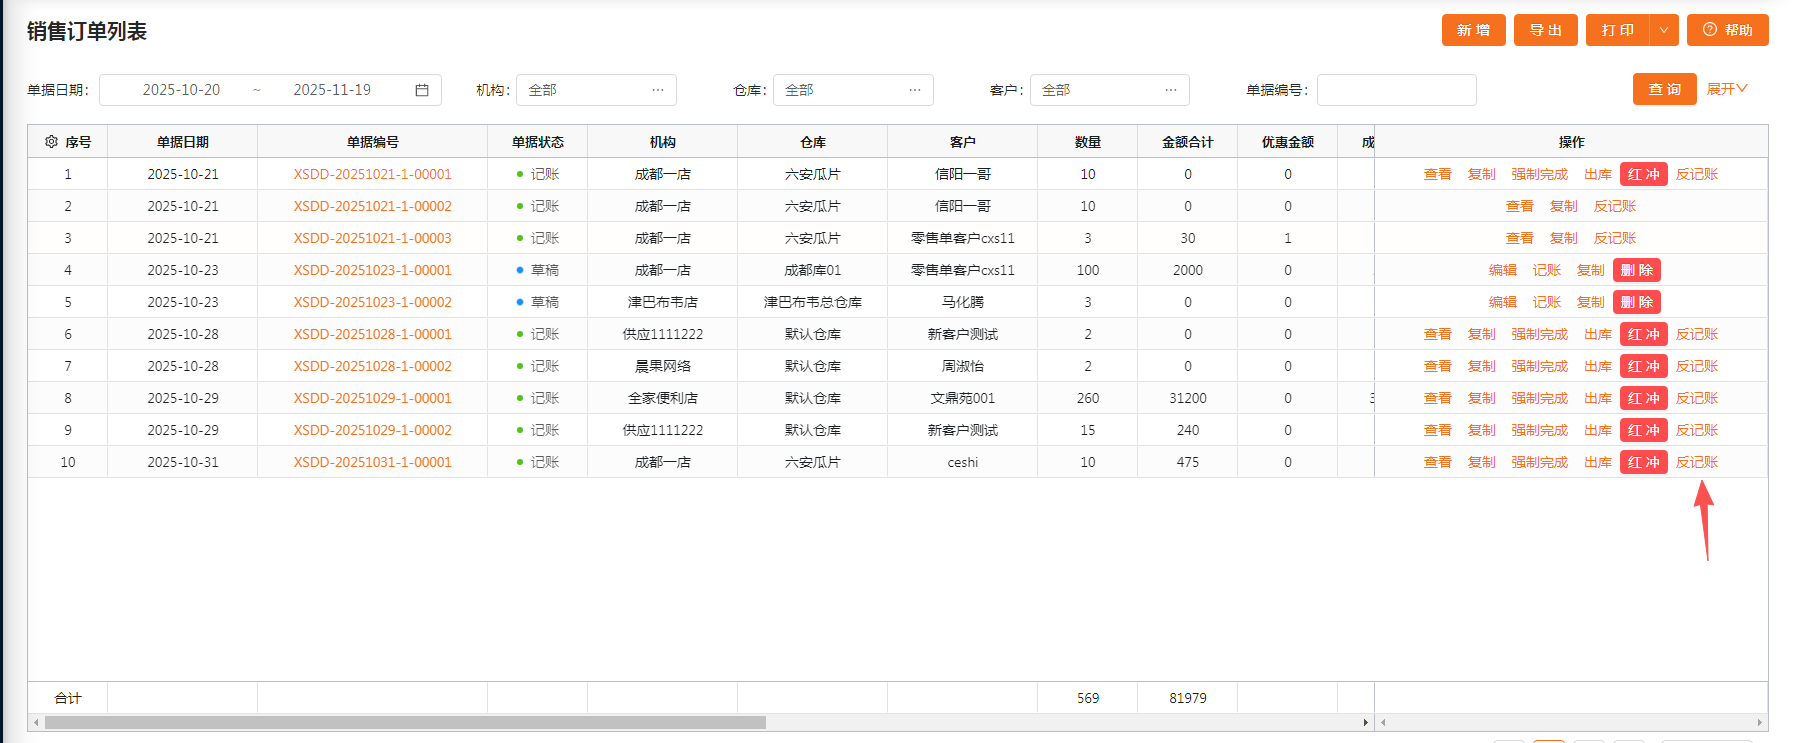
Task: Click 反记账 on order XSDD-20251031-1-00001
Action: tap(1697, 462)
